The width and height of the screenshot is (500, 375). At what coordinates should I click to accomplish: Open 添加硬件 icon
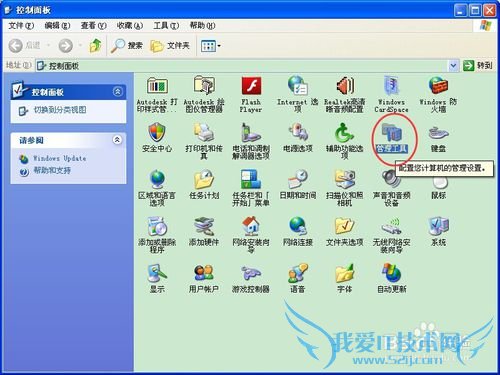coord(204,226)
